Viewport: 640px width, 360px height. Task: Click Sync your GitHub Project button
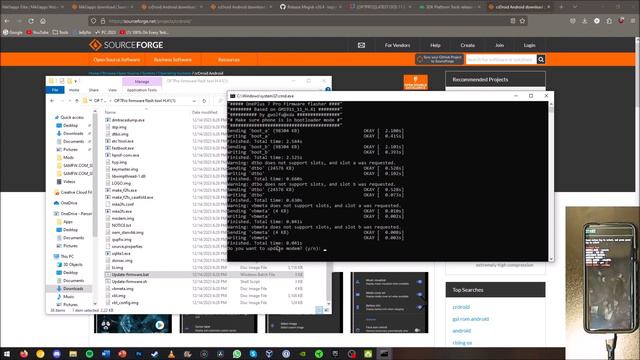(440, 59)
